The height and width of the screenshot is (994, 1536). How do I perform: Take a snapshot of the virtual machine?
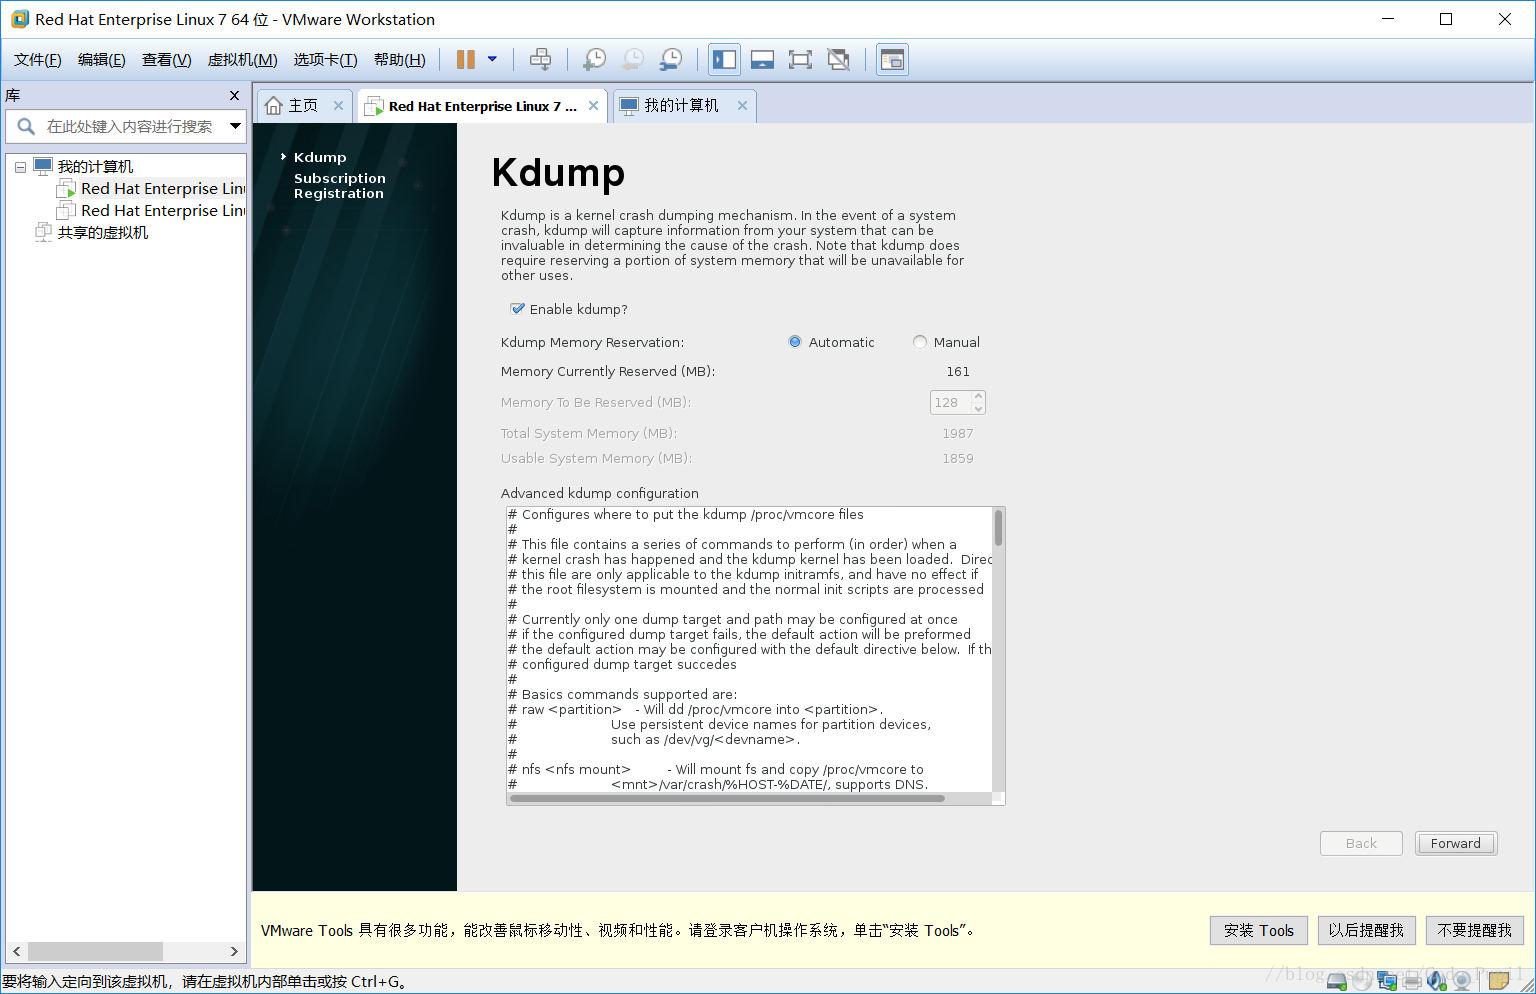tap(595, 60)
